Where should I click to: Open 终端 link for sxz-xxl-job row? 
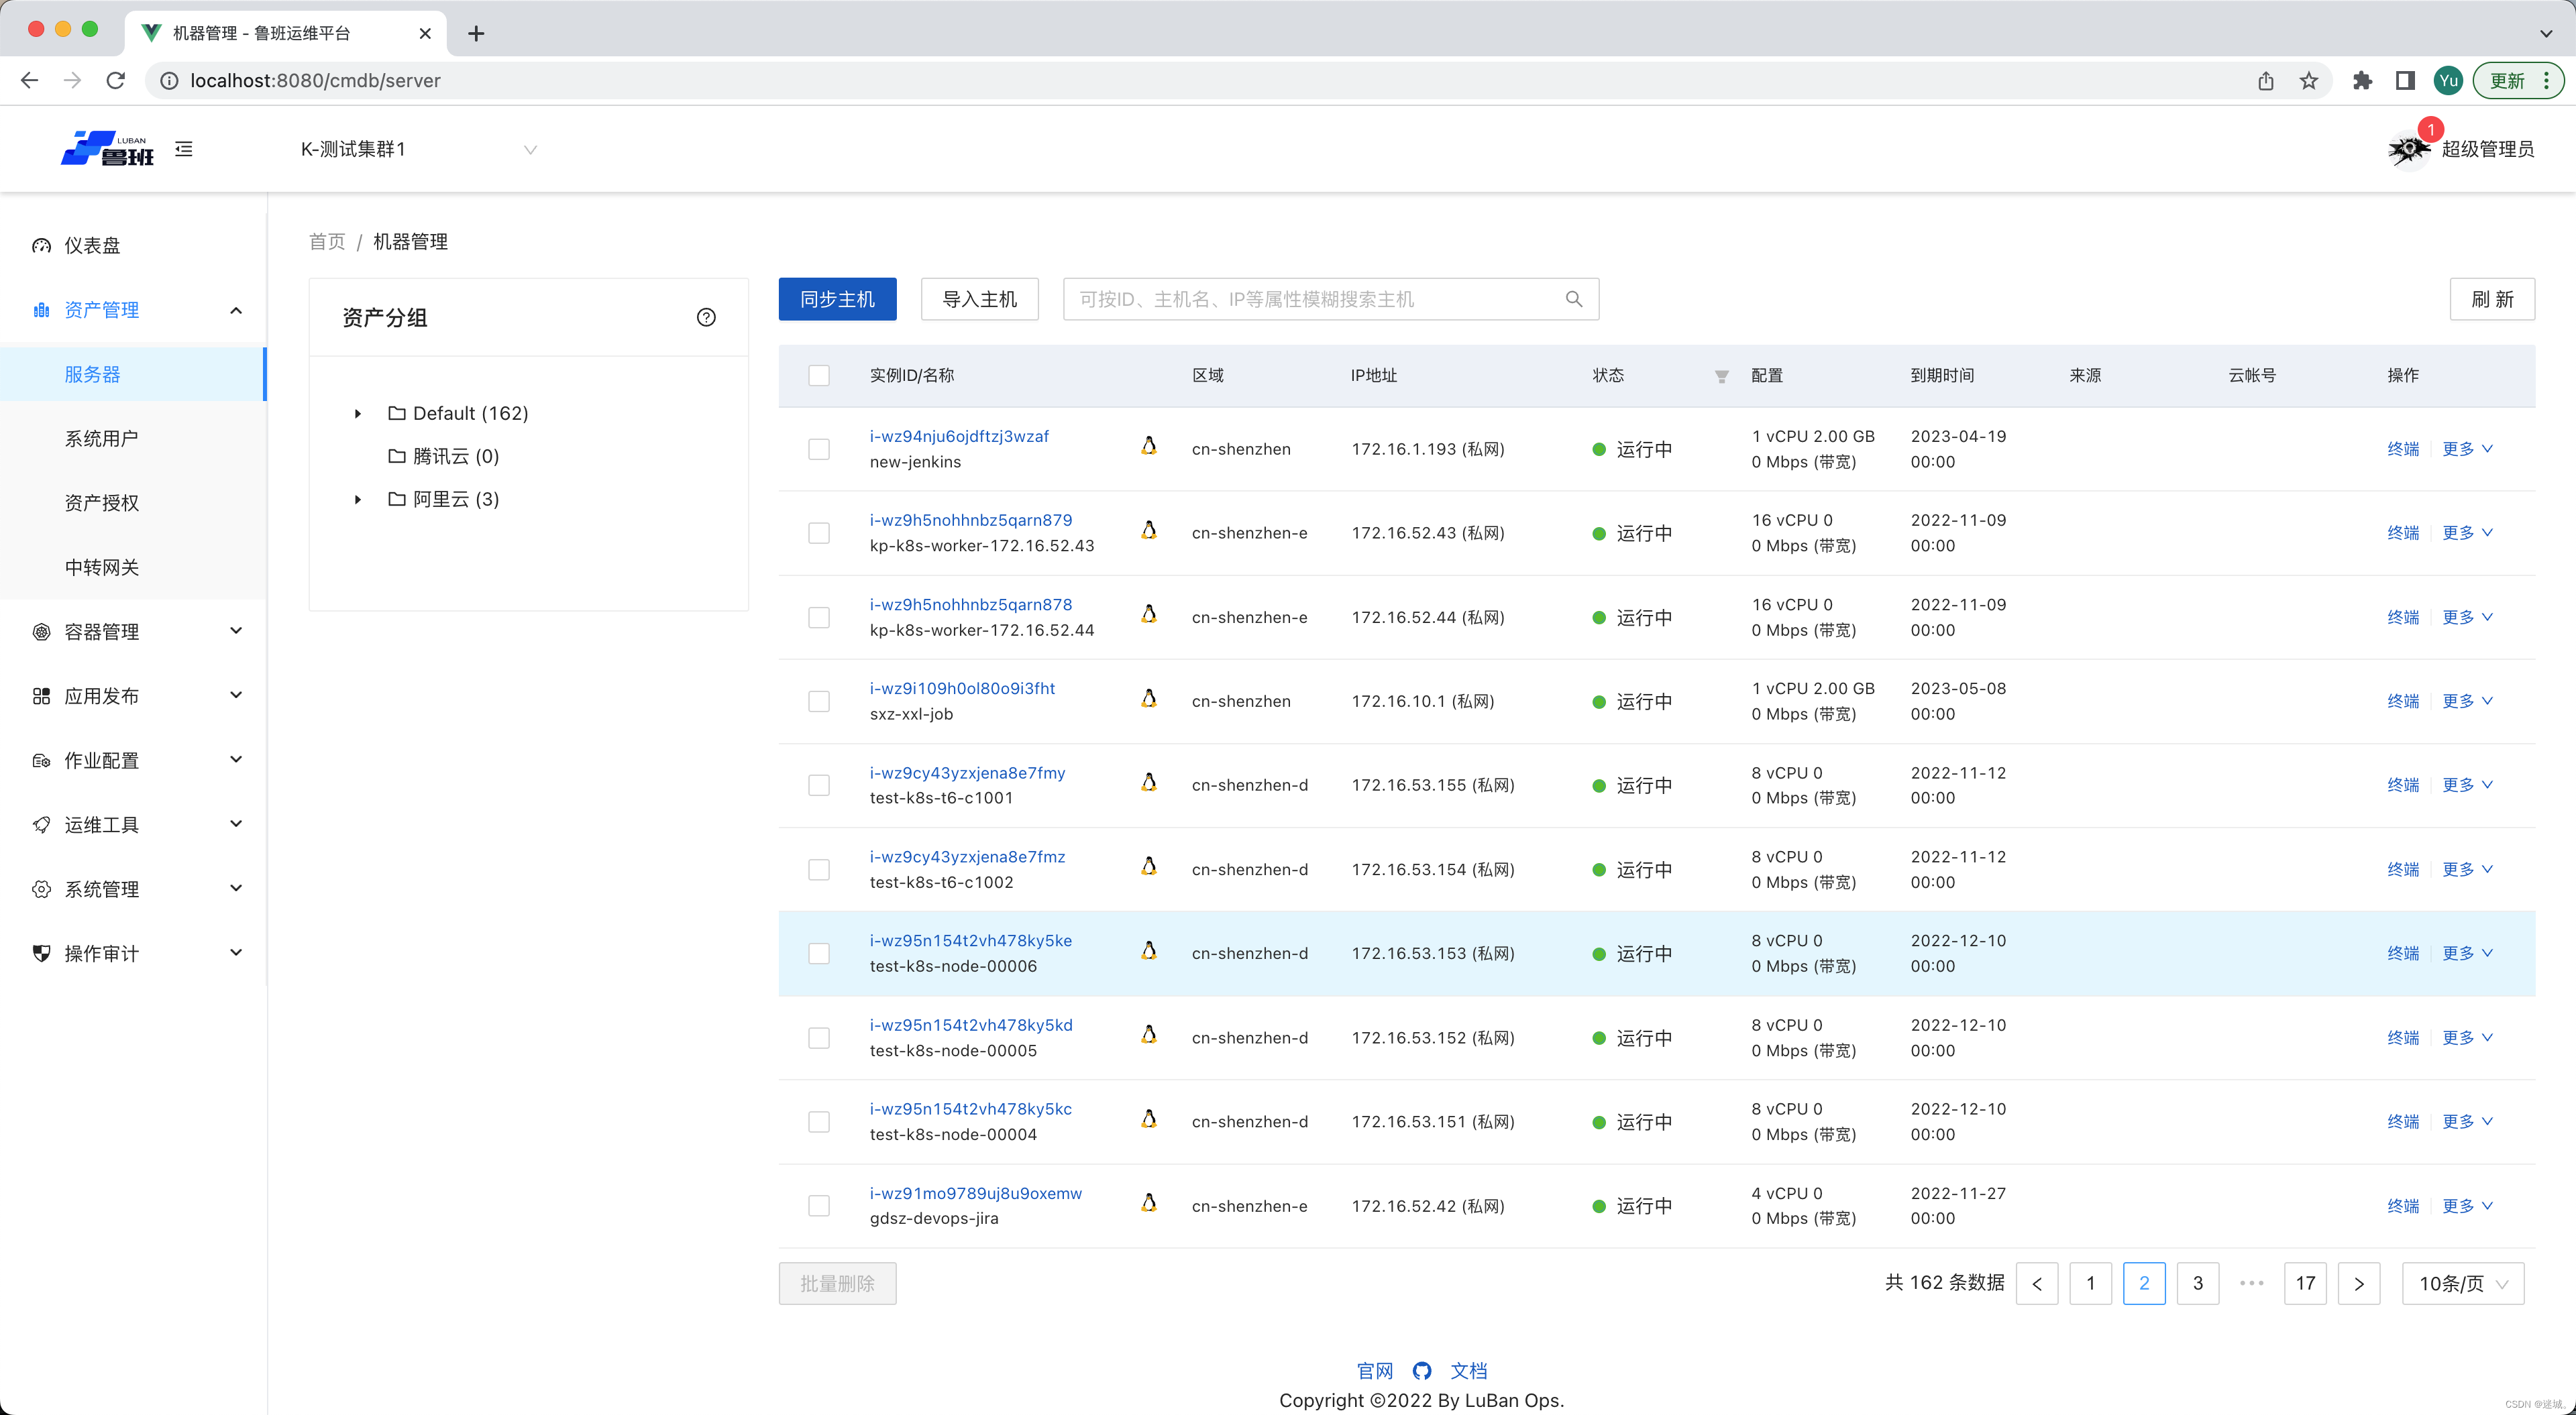point(2402,701)
